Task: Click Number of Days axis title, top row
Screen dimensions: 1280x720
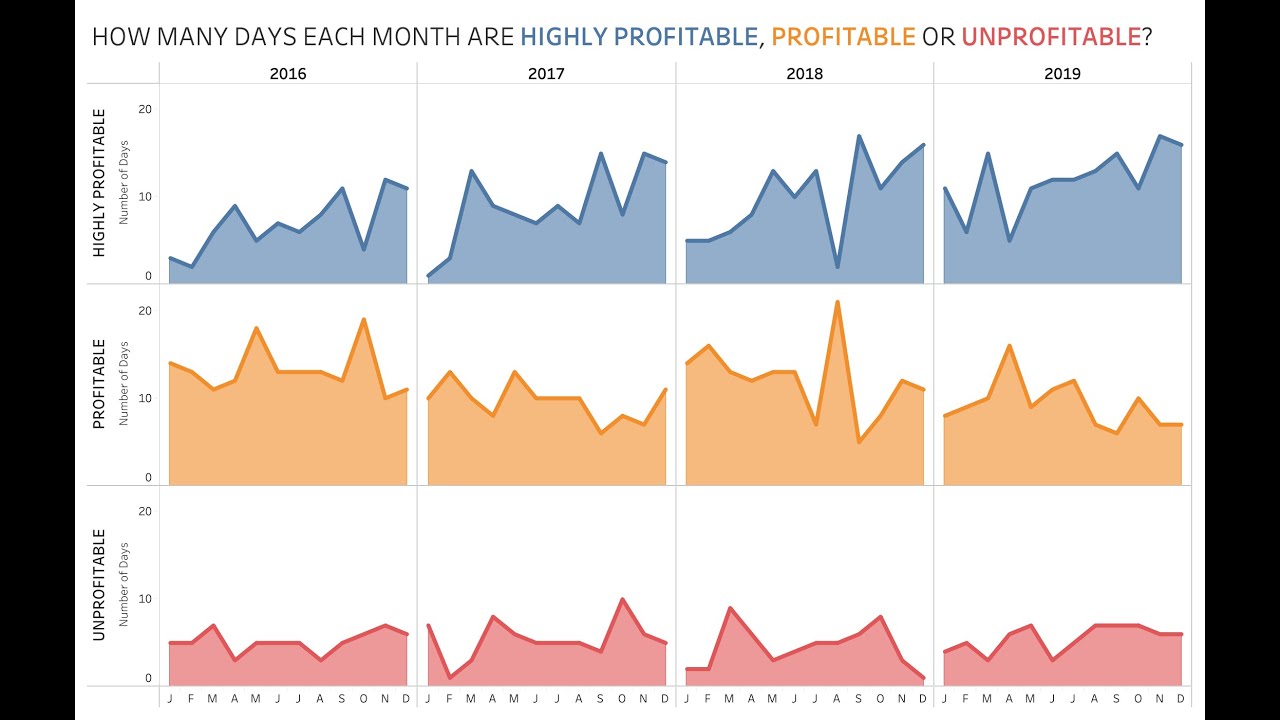Action: pos(124,183)
